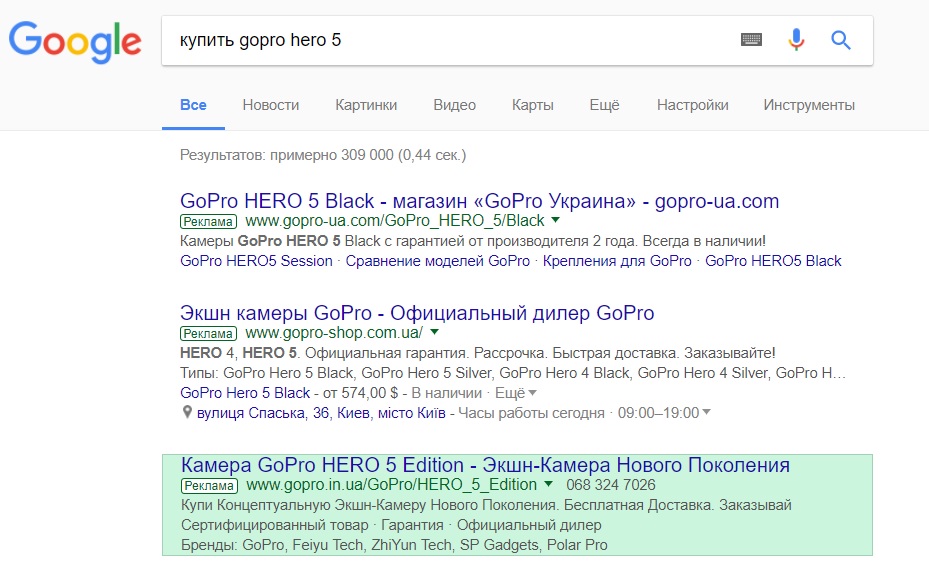Open Камера GoPro HERO 5 Edition result title
This screenshot has height=586, width=929.
pos(485,465)
